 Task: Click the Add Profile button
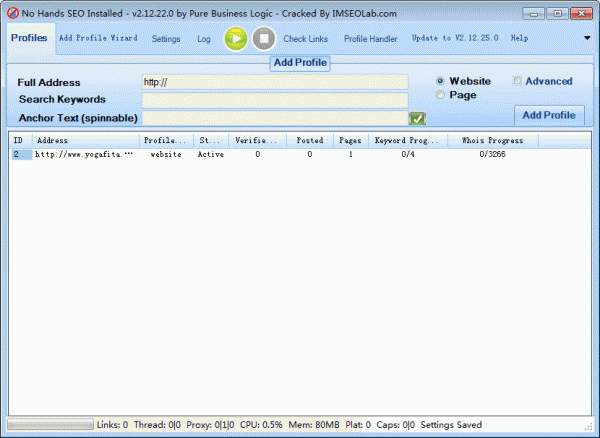(549, 115)
